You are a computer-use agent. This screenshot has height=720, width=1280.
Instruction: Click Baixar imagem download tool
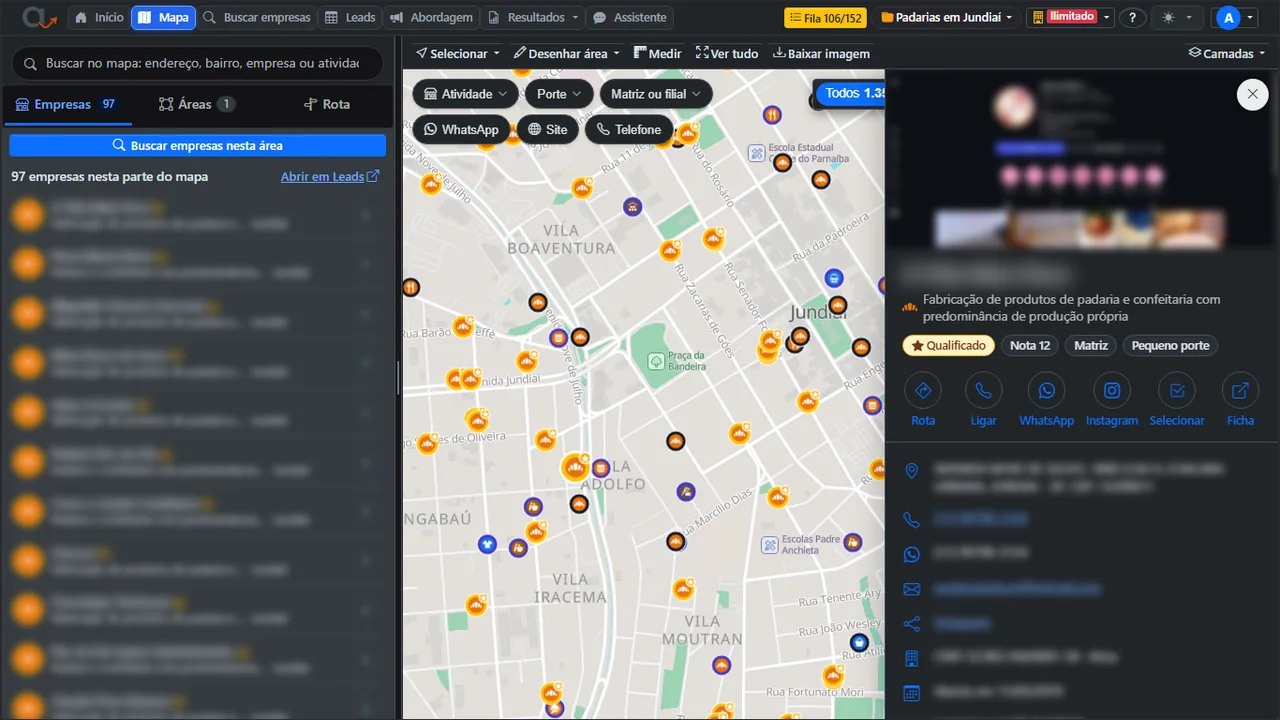pos(821,53)
